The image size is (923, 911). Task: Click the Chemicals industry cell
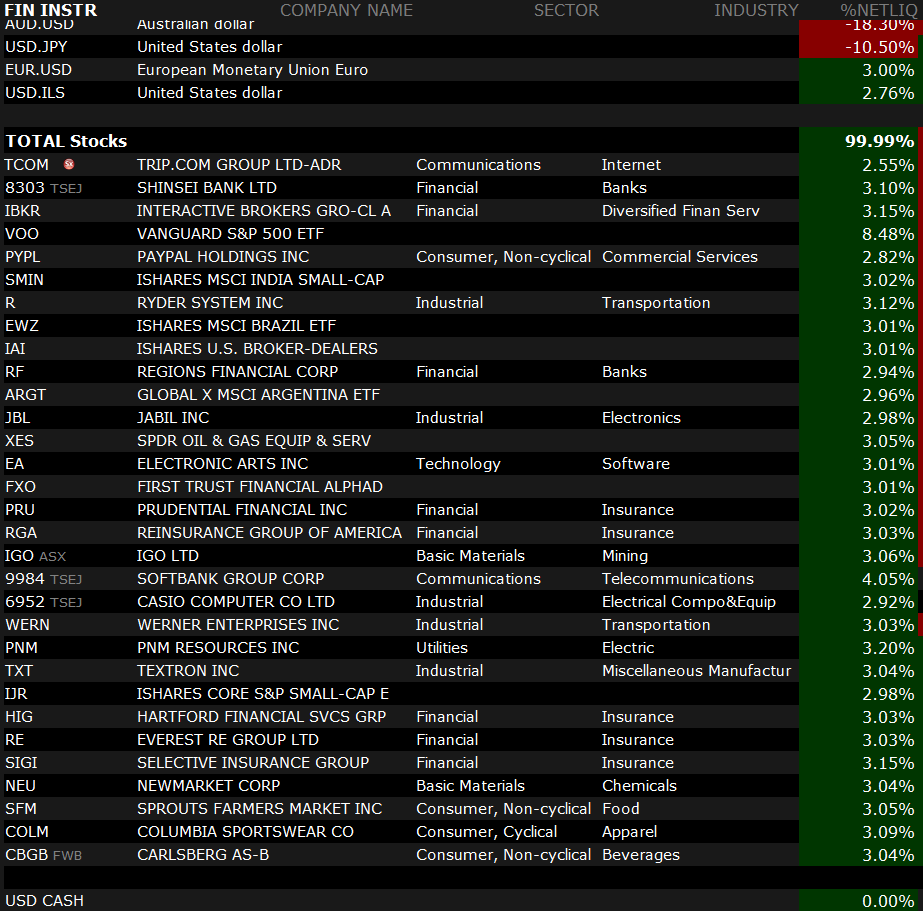click(x=639, y=784)
